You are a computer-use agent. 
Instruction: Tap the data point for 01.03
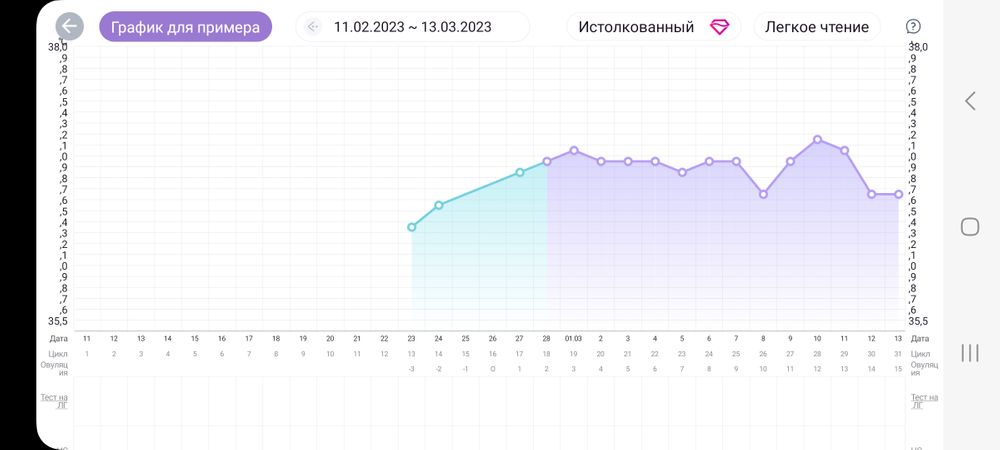[x=574, y=150]
